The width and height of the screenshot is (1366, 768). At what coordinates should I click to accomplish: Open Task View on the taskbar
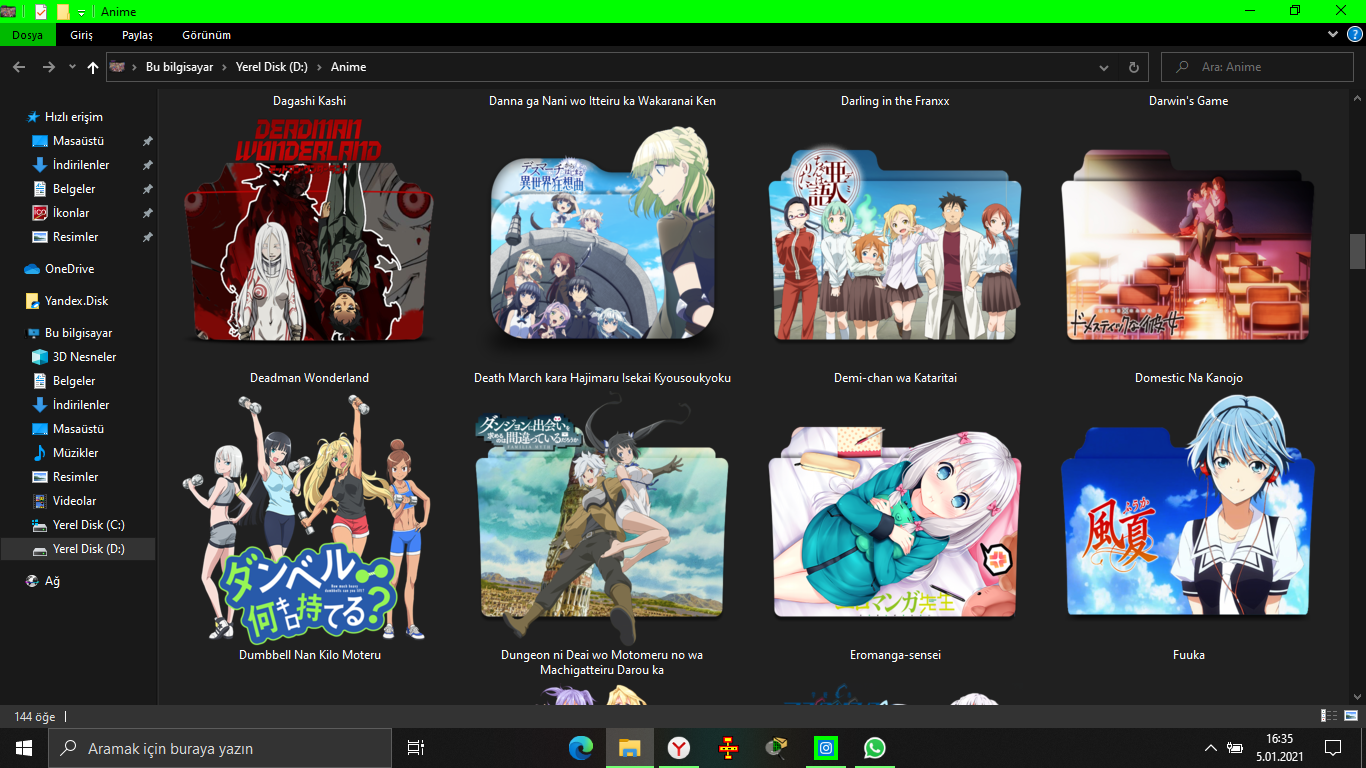[x=416, y=748]
